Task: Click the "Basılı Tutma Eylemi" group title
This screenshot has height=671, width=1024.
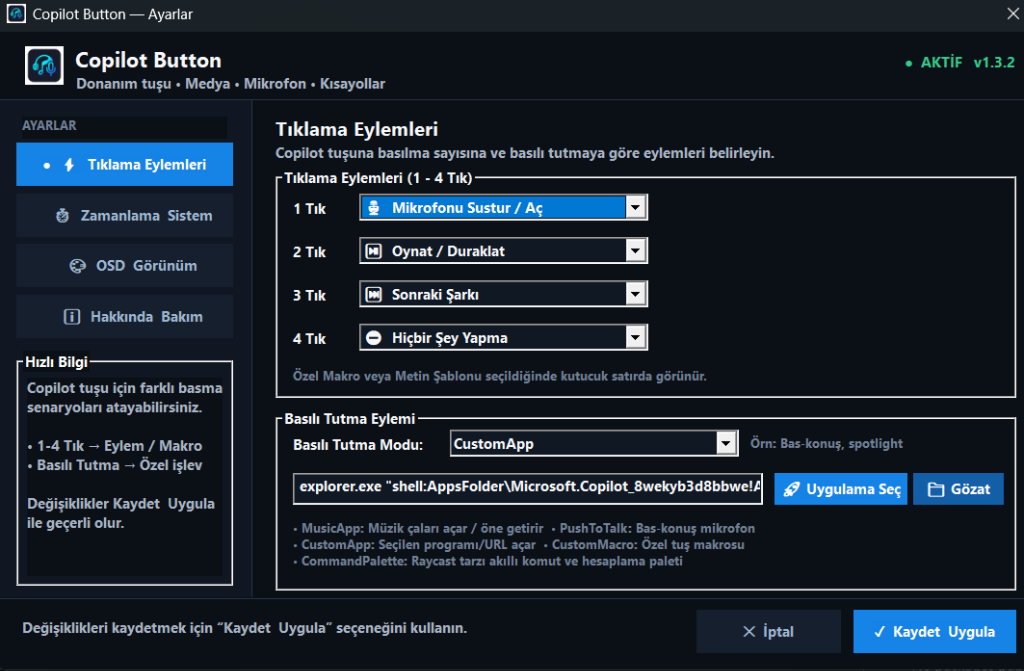Action: coord(350,419)
